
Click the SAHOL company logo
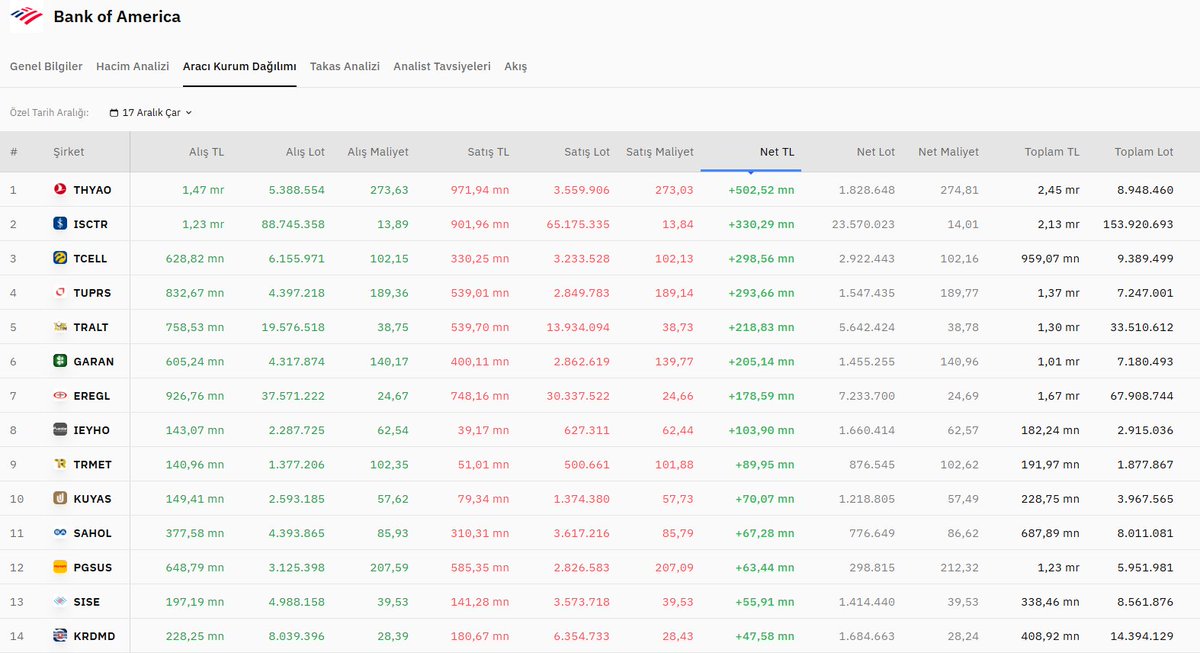click(61, 533)
